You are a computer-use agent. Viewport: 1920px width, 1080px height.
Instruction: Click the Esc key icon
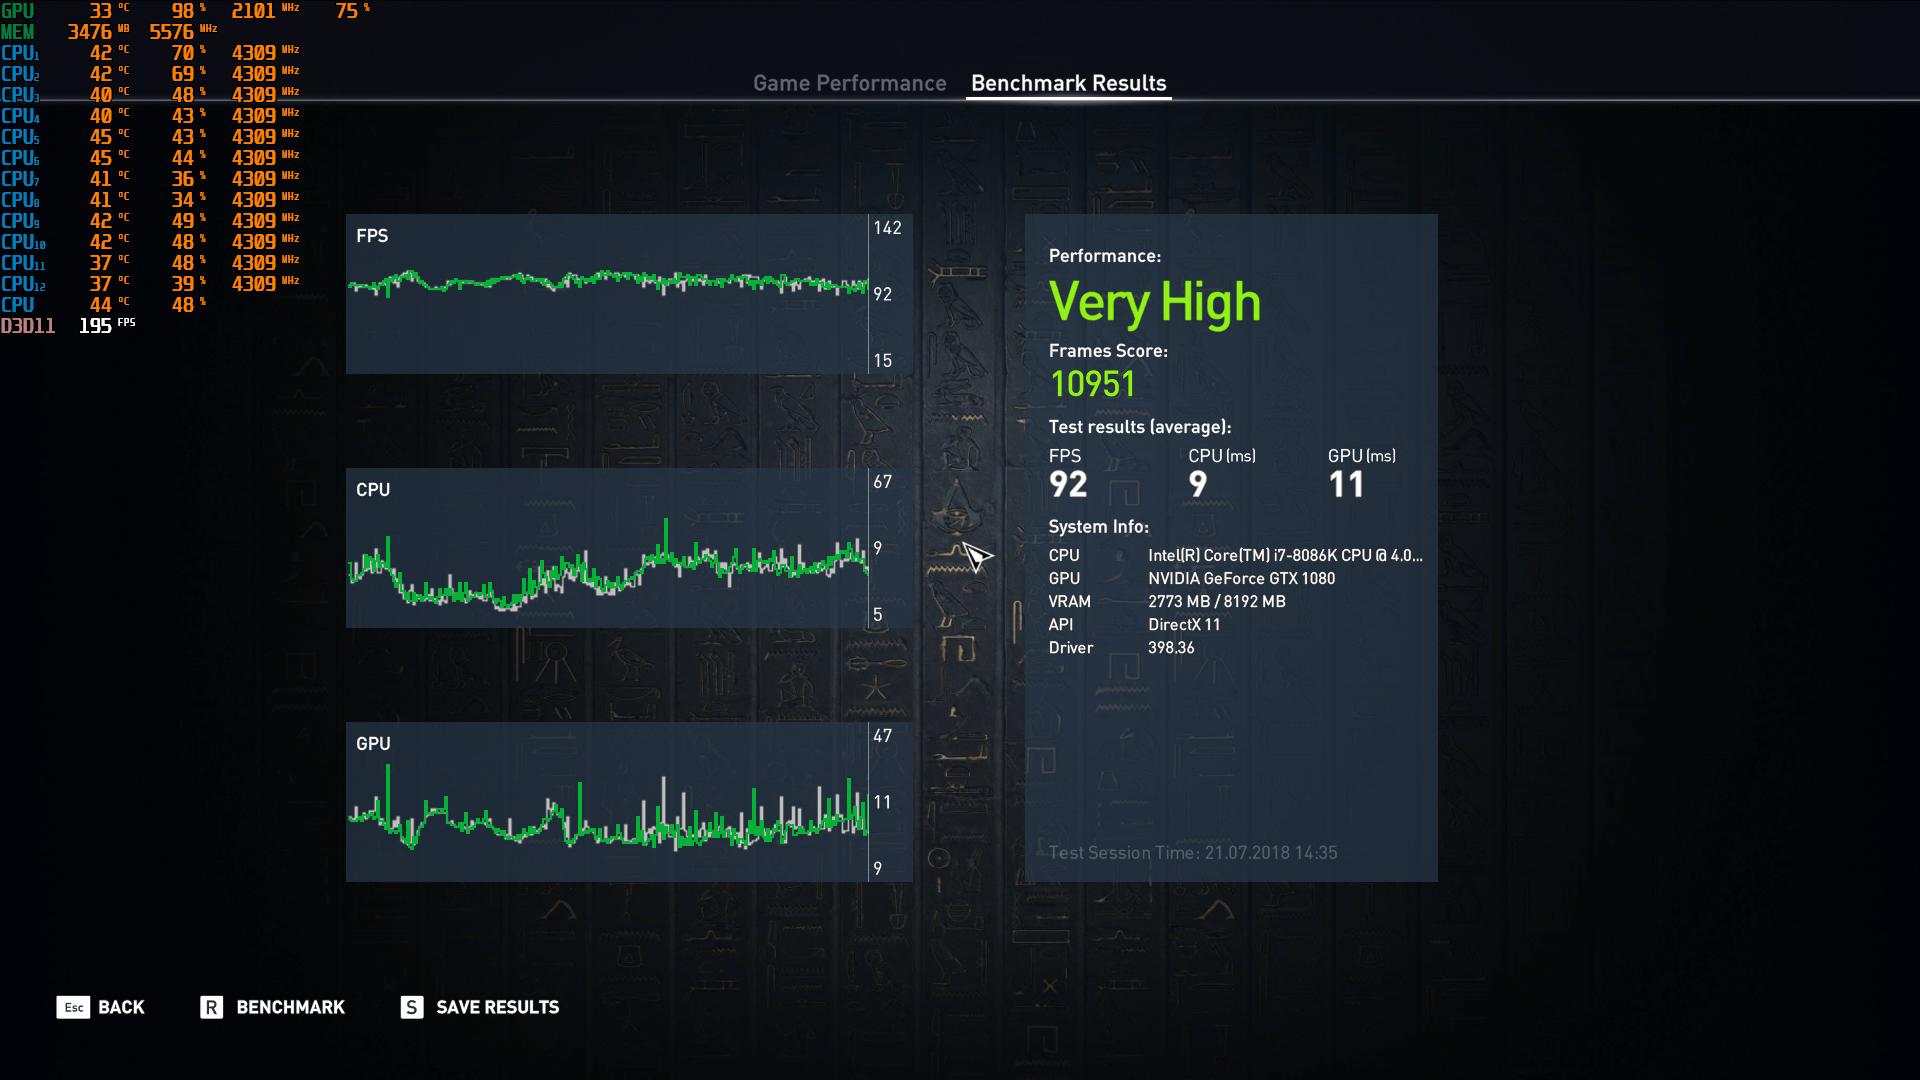click(73, 1007)
